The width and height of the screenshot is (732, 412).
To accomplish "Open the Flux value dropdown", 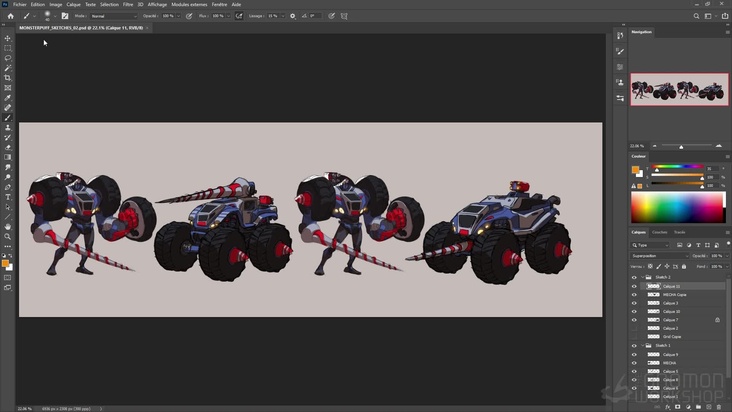I will click(x=228, y=16).
